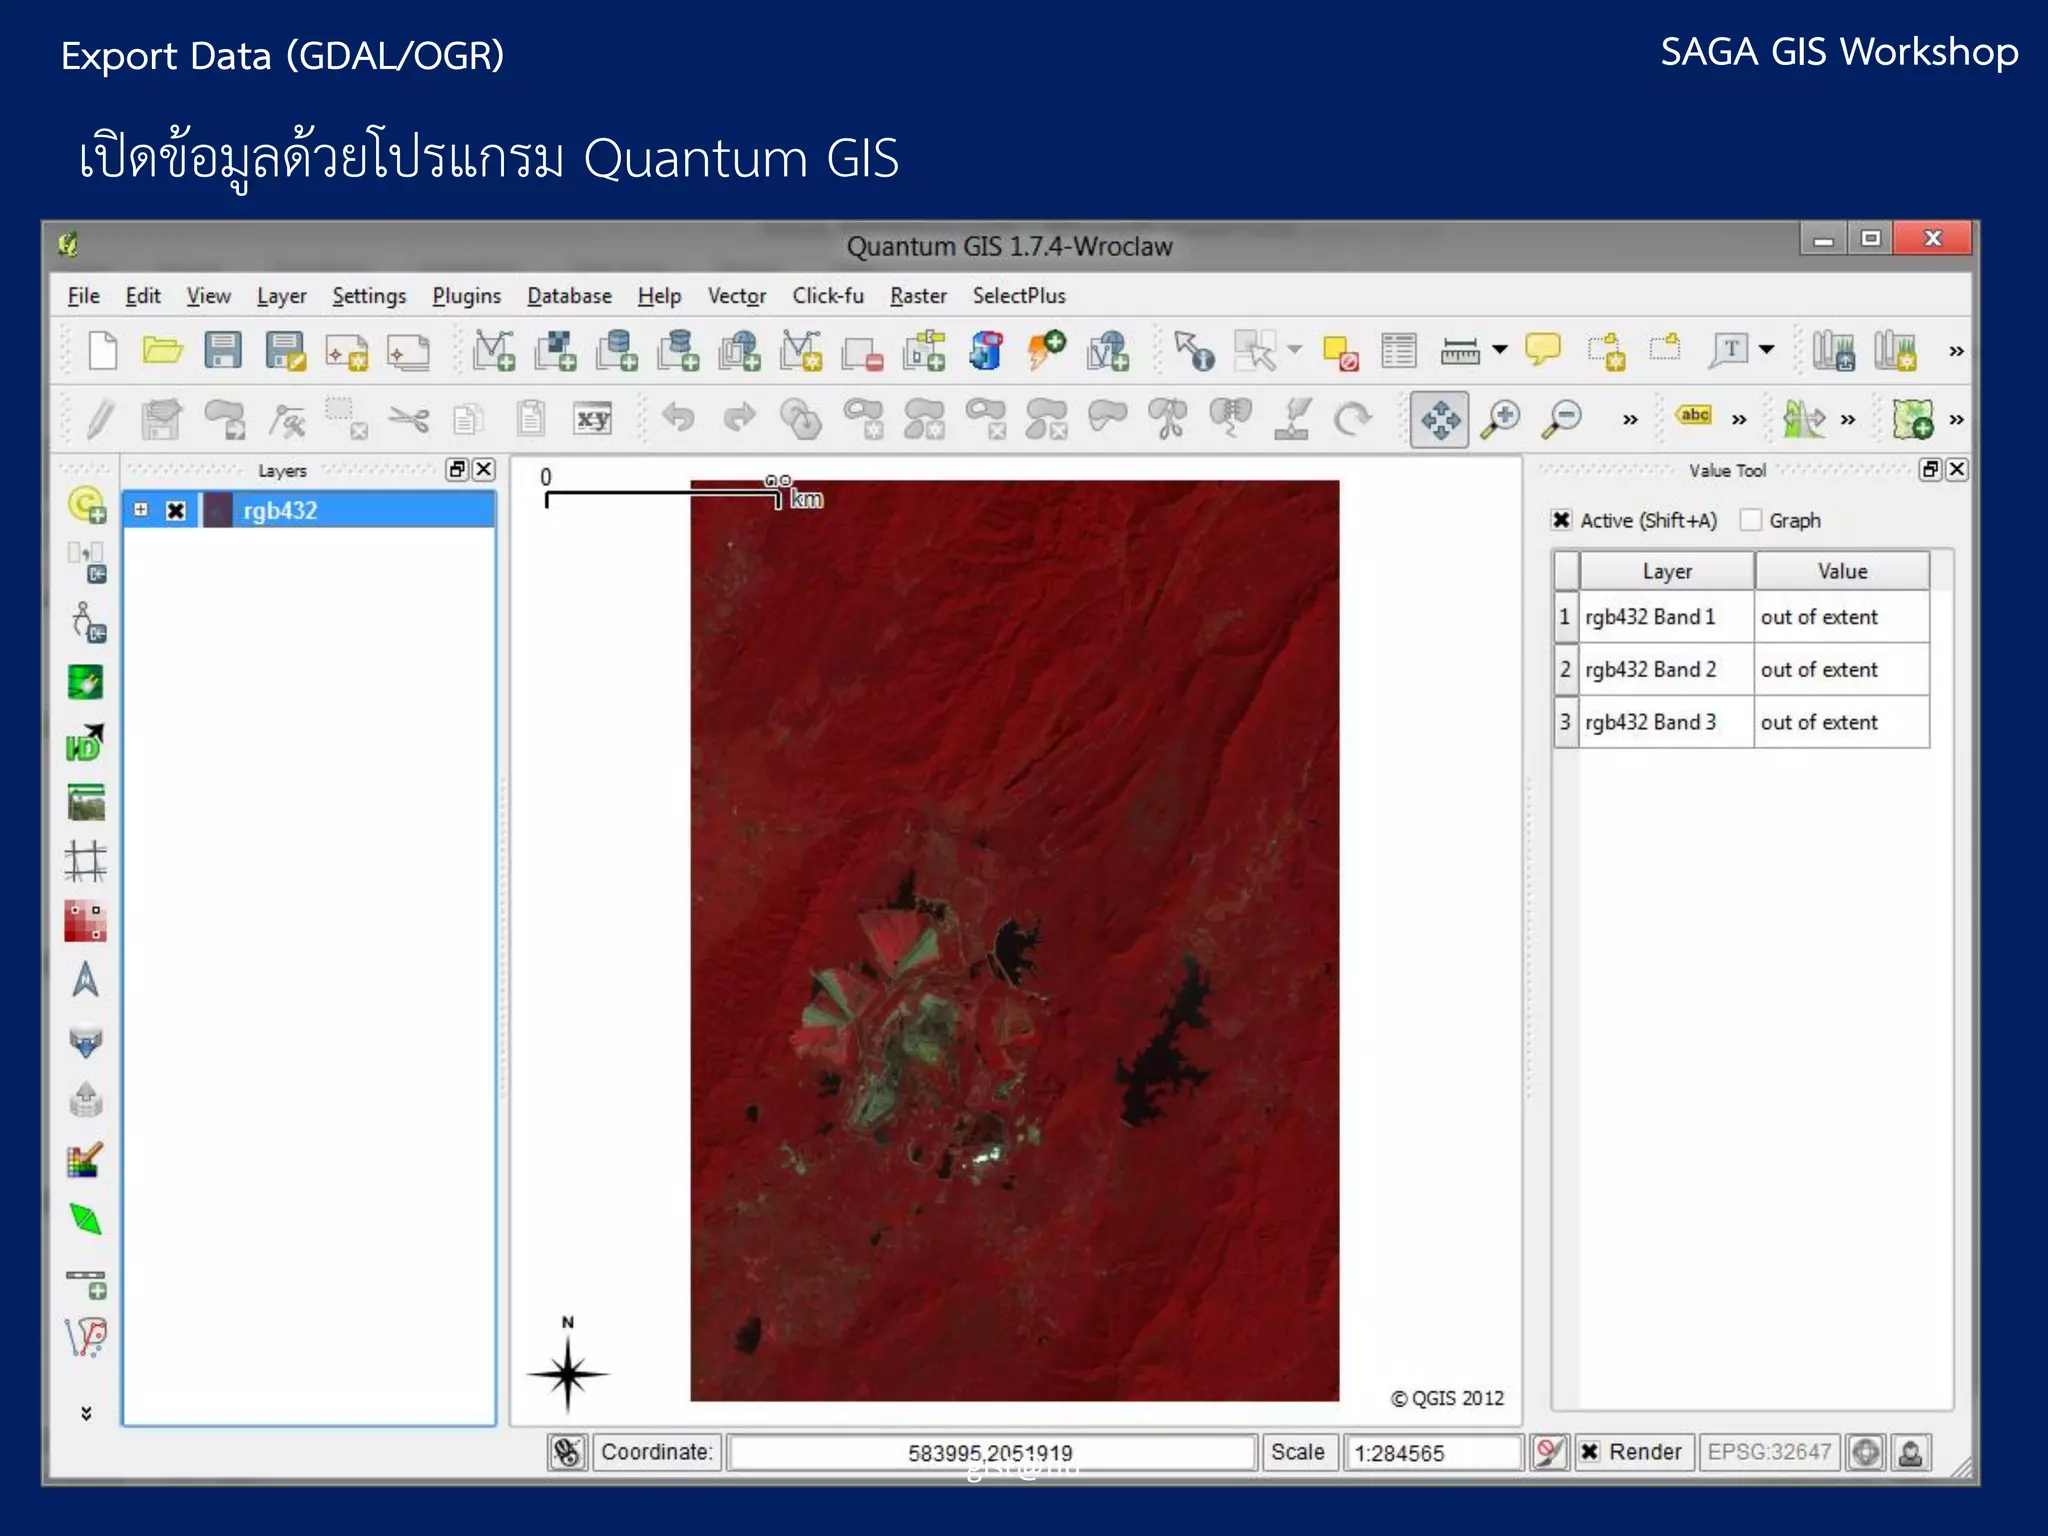This screenshot has height=1536, width=2048.
Task: Select the Measure ruler tool
Action: [x=1460, y=351]
